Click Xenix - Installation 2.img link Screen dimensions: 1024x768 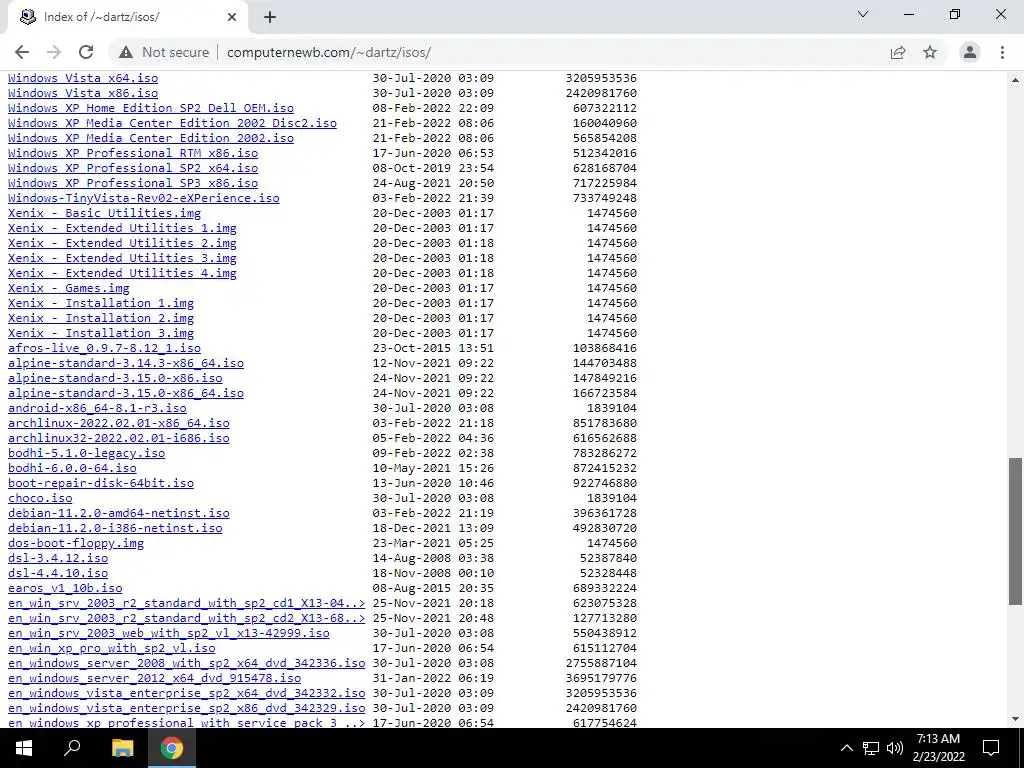pos(101,318)
